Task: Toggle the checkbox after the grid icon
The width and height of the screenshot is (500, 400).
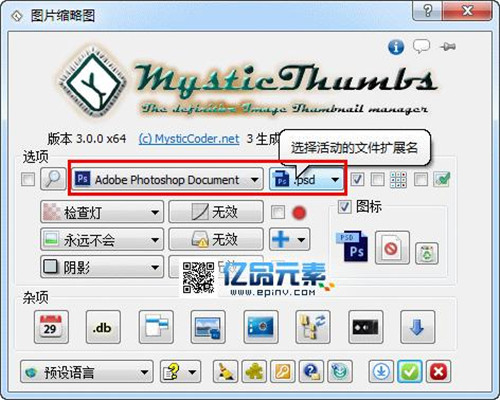Action: tap(421, 180)
